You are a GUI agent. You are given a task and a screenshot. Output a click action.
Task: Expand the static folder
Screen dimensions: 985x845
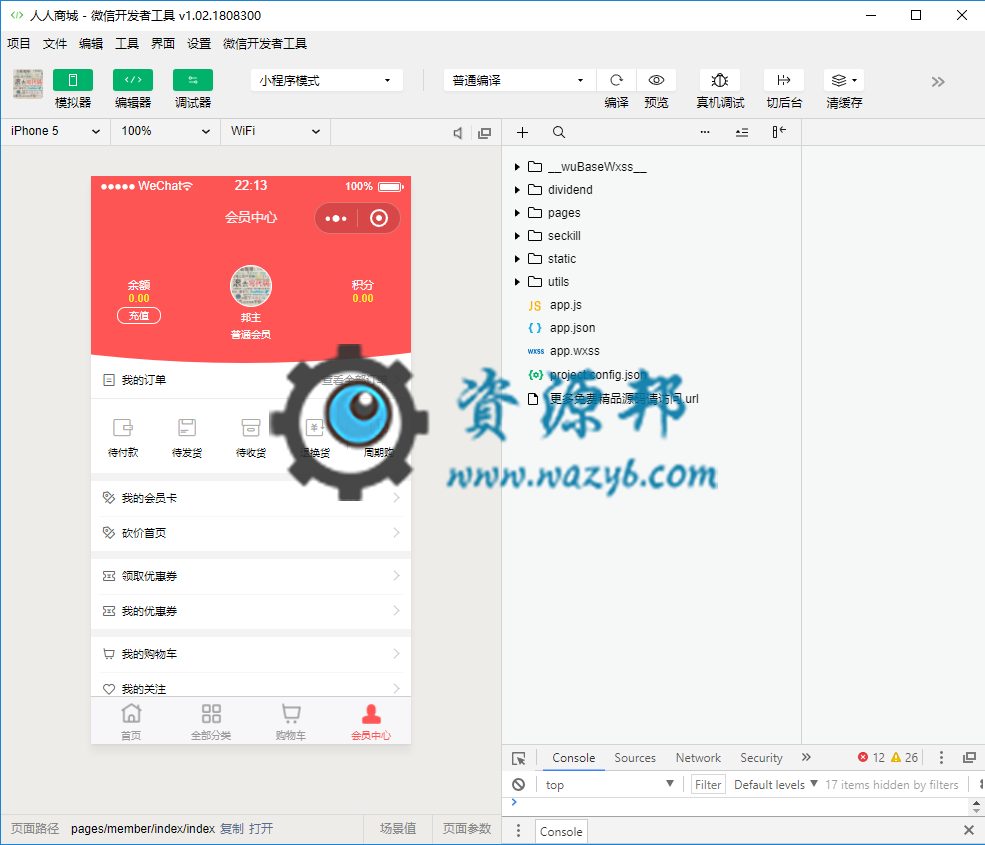[517, 259]
